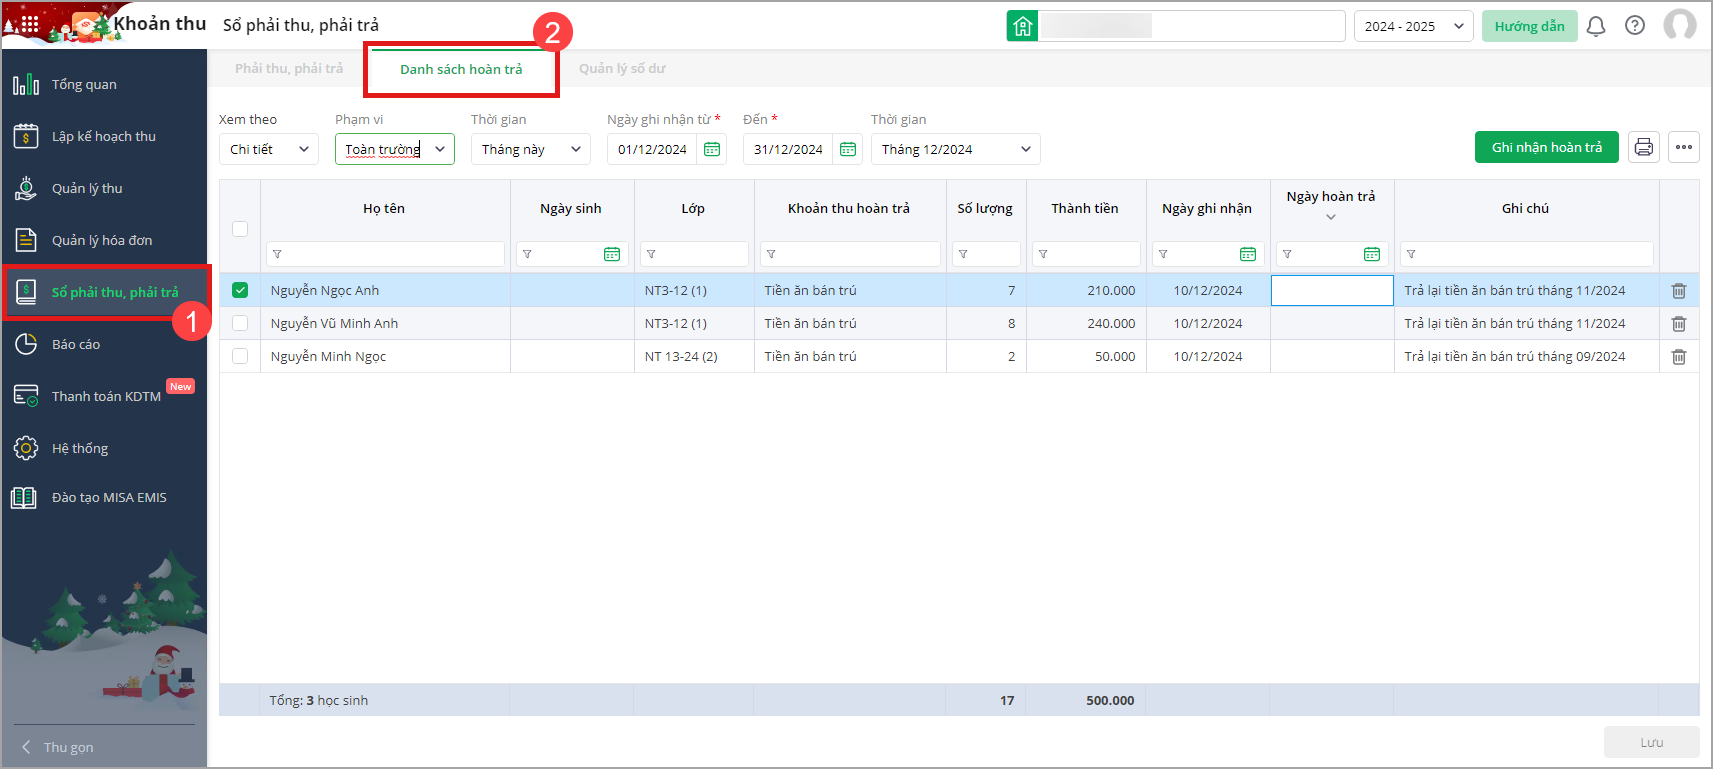Viewport: 1713px width, 769px height.
Task: Click the filter funnel under Thành tiền
Action: pyautogui.click(x=1043, y=254)
